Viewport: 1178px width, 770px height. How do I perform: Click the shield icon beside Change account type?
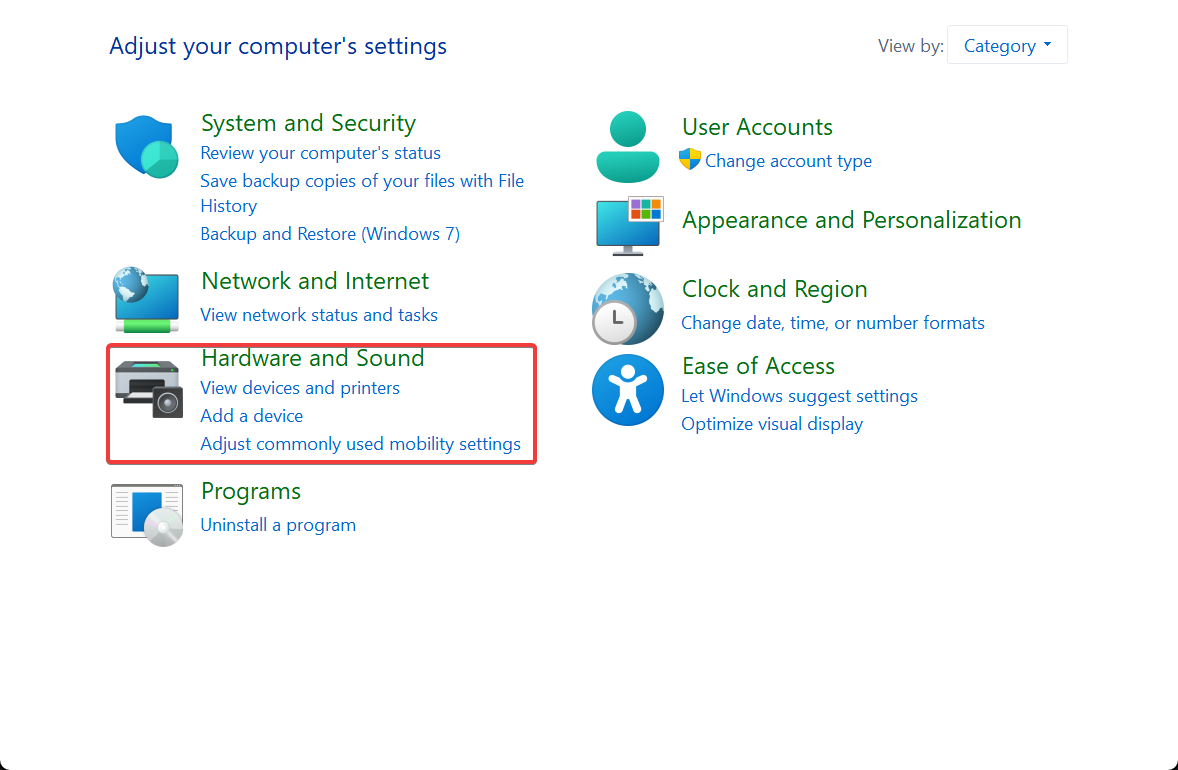pyautogui.click(x=690, y=159)
